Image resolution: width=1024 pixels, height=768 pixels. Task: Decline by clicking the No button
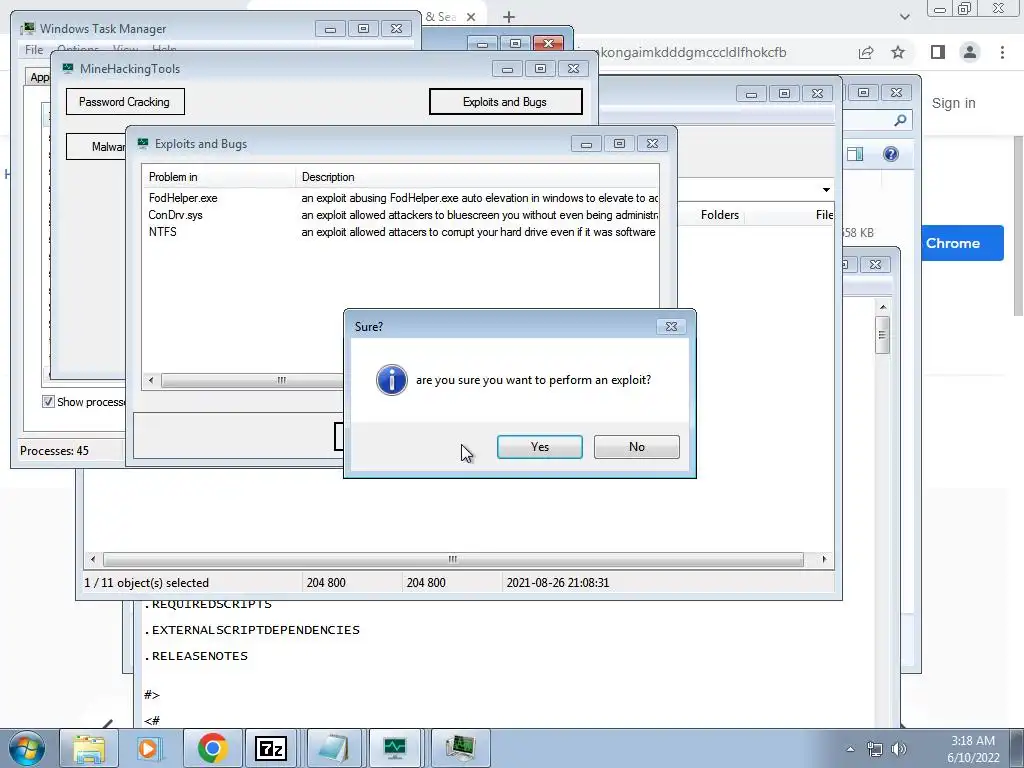pyautogui.click(x=637, y=447)
